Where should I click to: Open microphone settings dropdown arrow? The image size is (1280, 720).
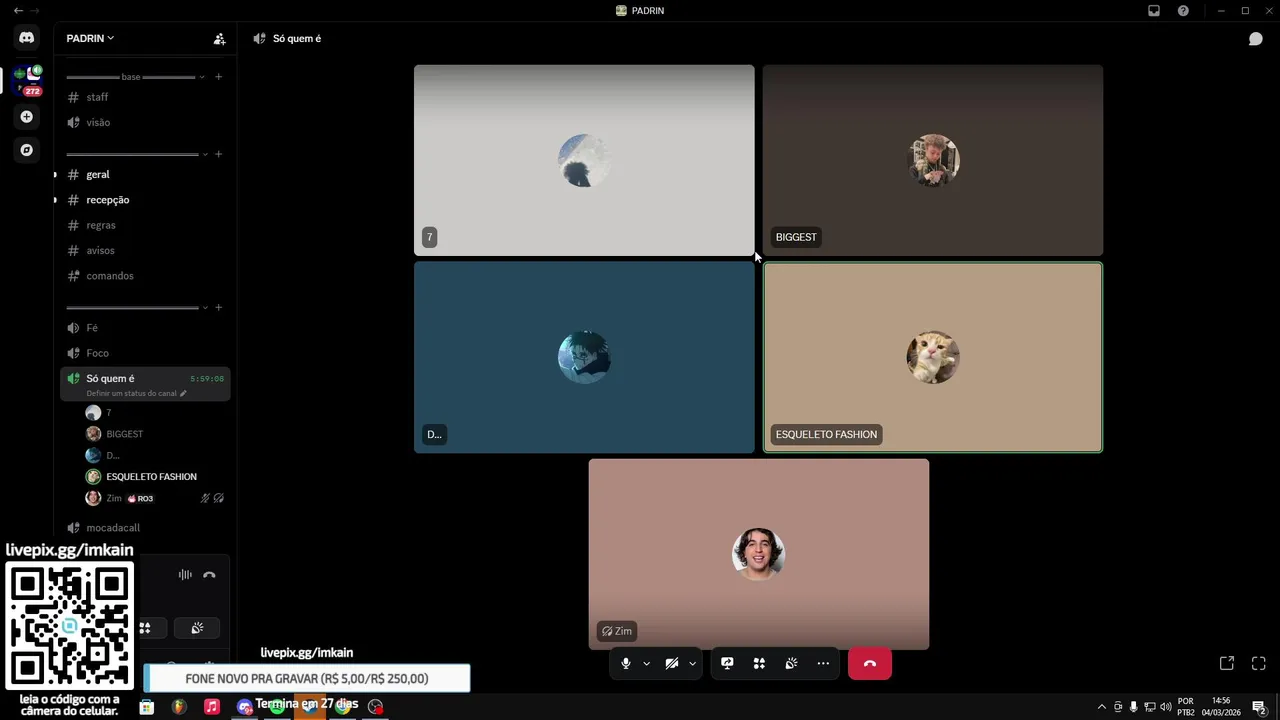pyautogui.click(x=646, y=663)
